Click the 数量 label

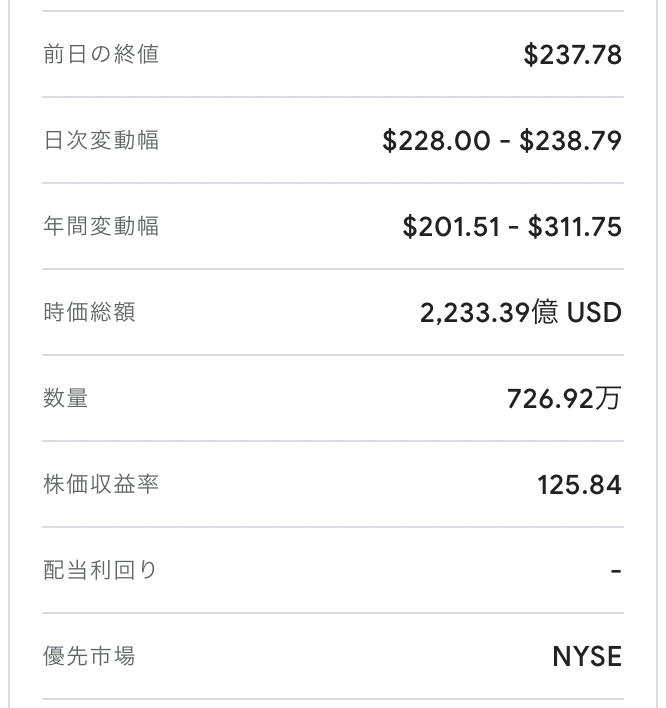click(x=65, y=398)
